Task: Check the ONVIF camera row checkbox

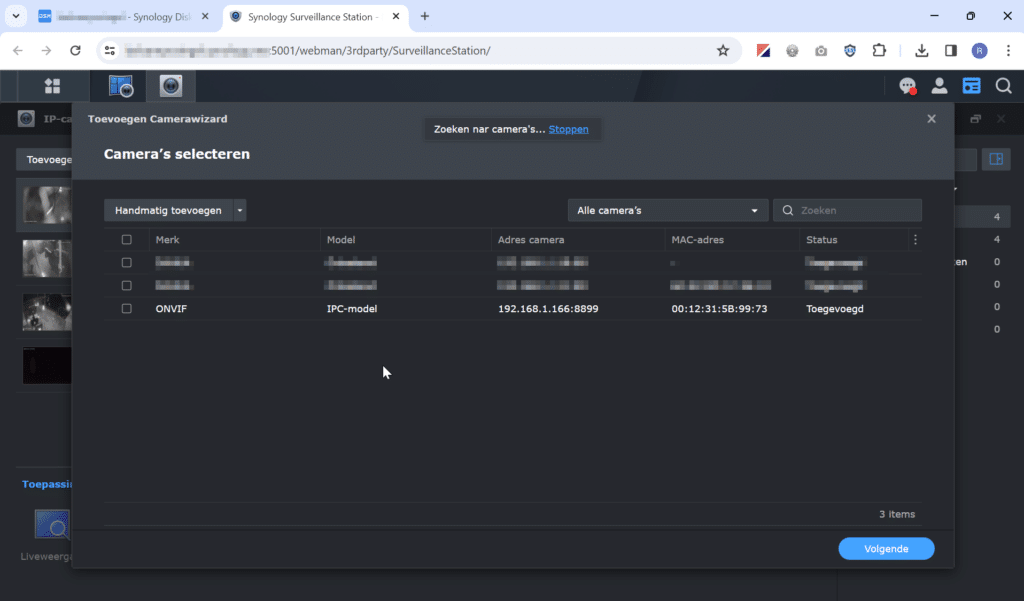Action: pyautogui.click(x=126, y=309)
